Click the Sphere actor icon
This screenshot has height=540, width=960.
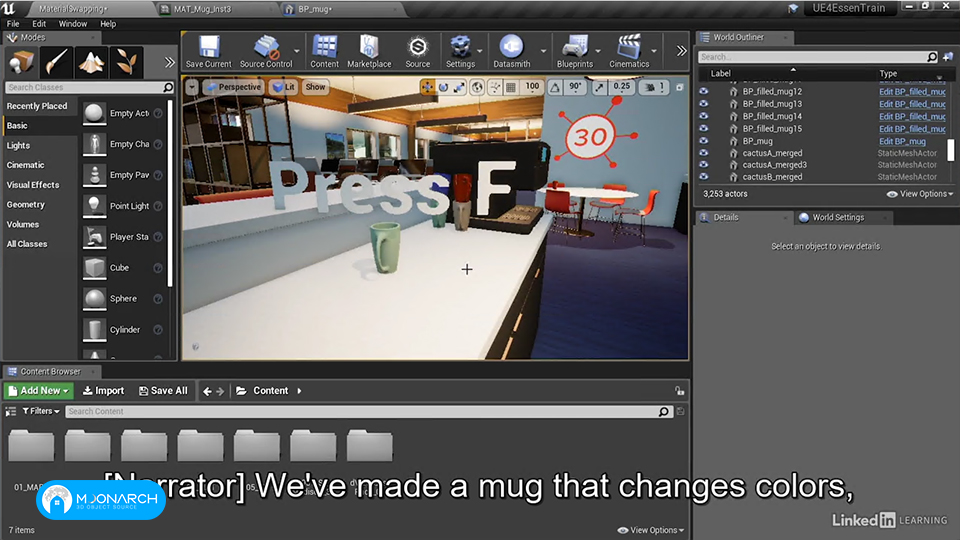[x=94, y=299]
